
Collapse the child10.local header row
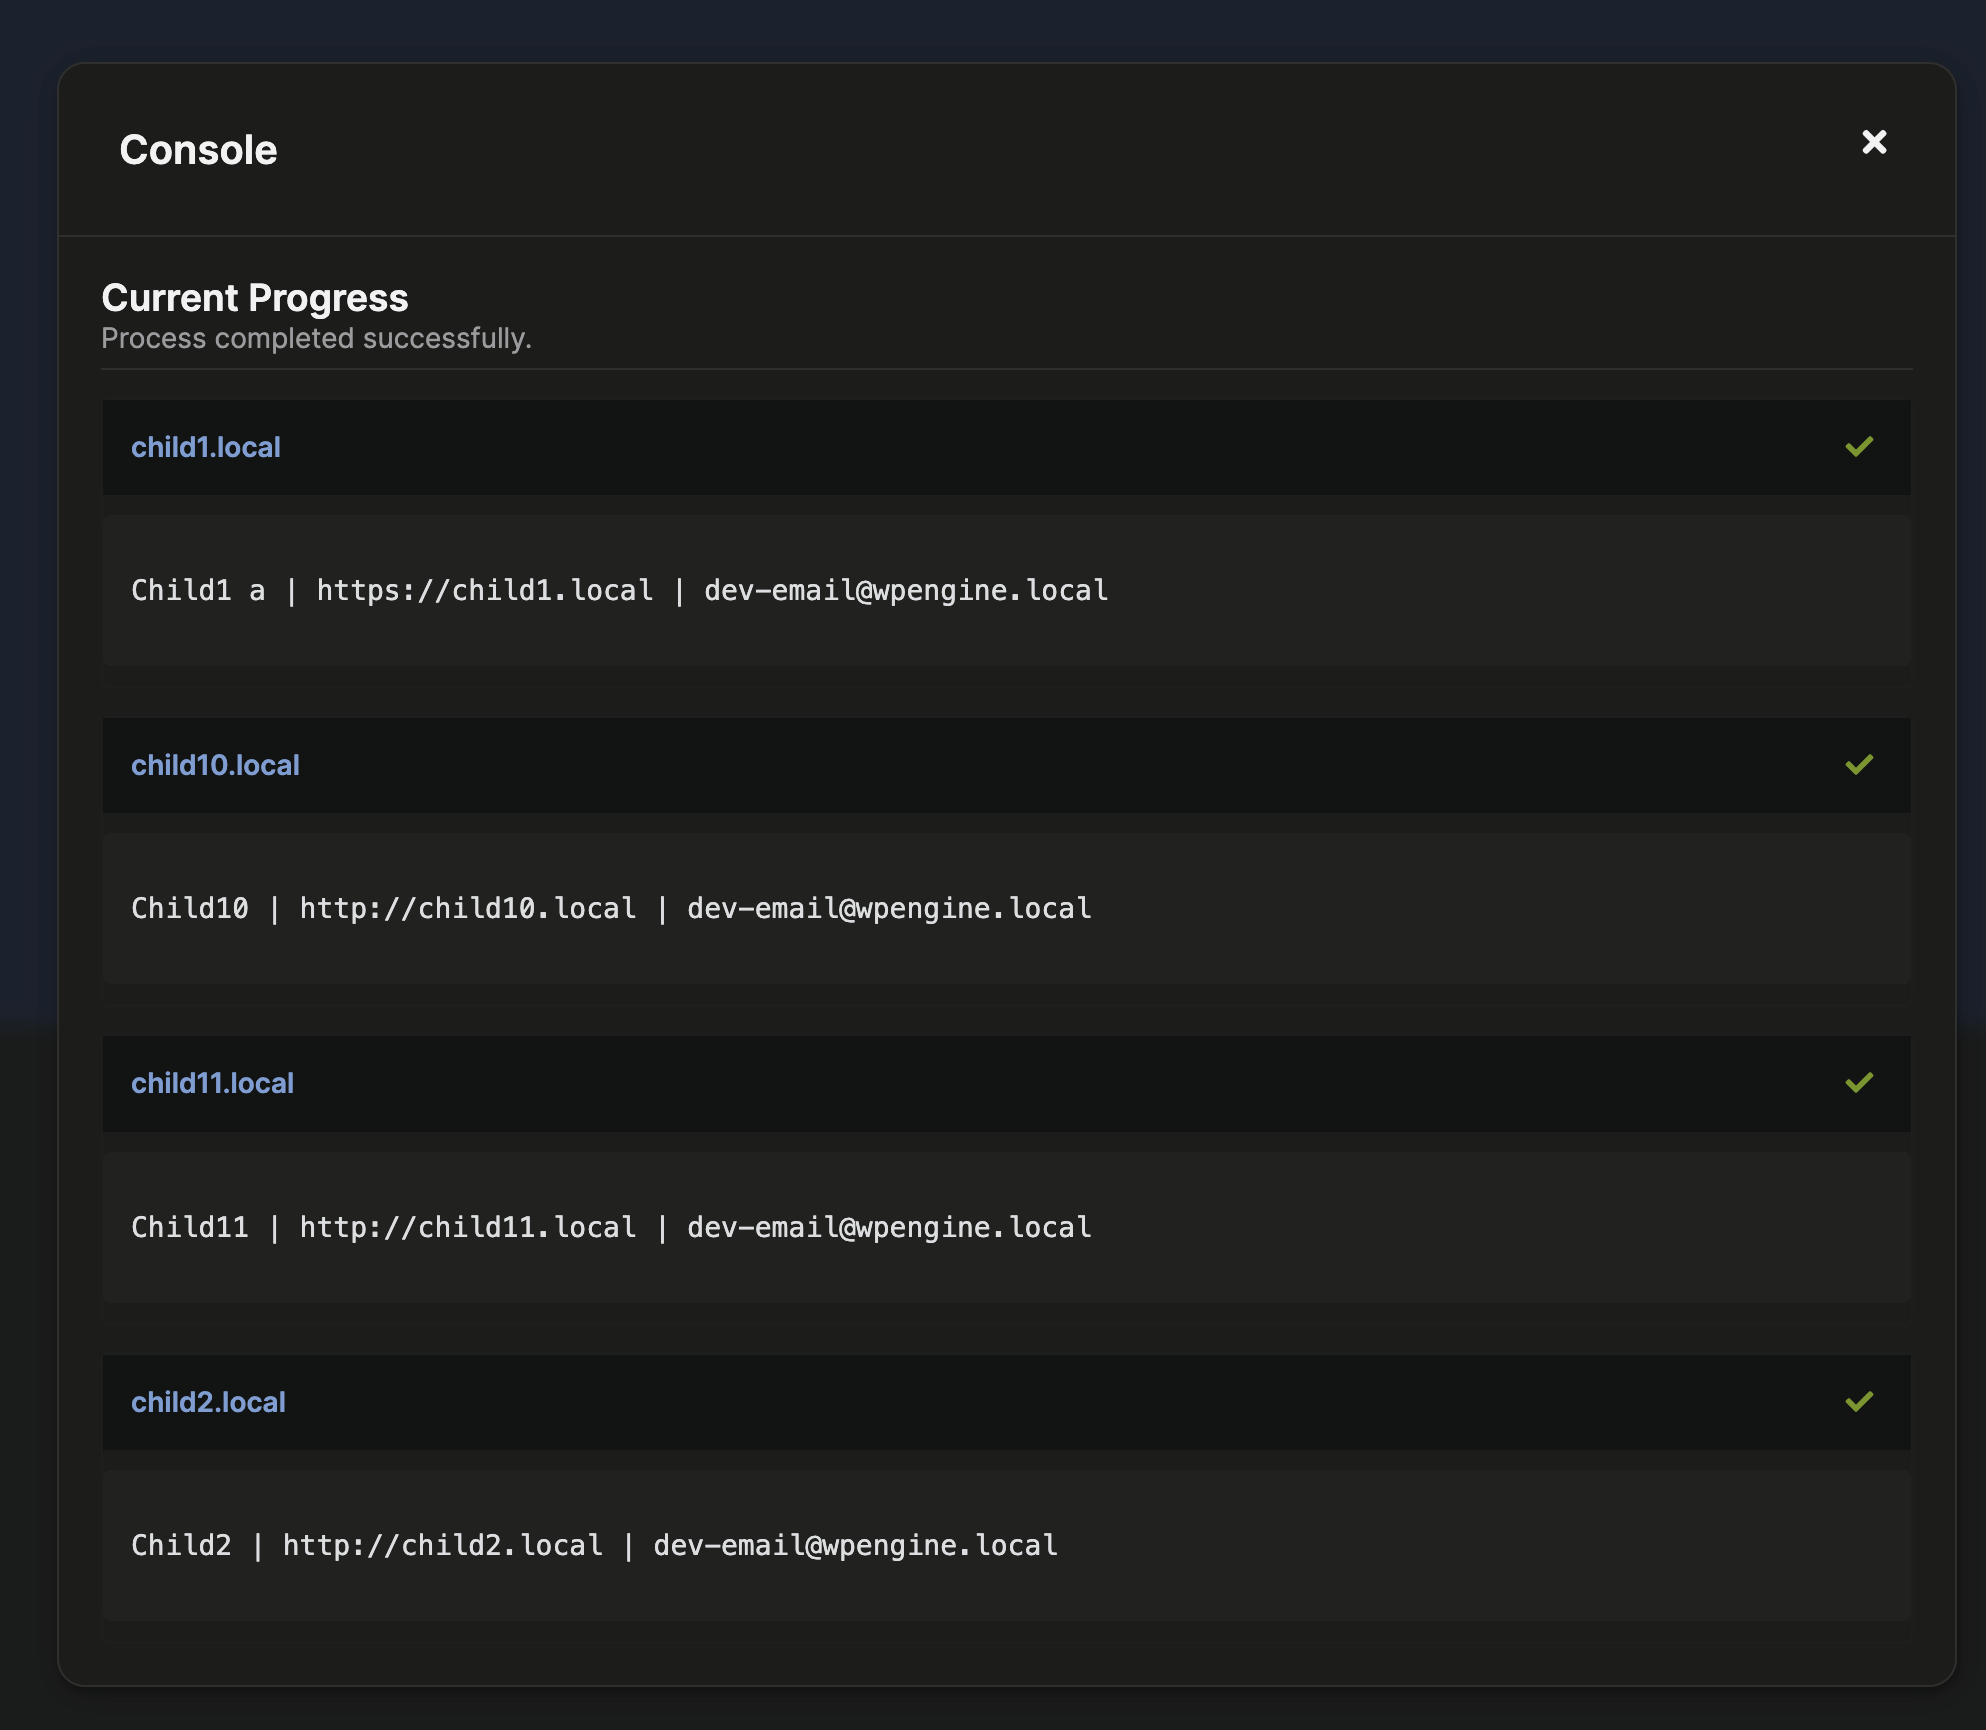1000,765
